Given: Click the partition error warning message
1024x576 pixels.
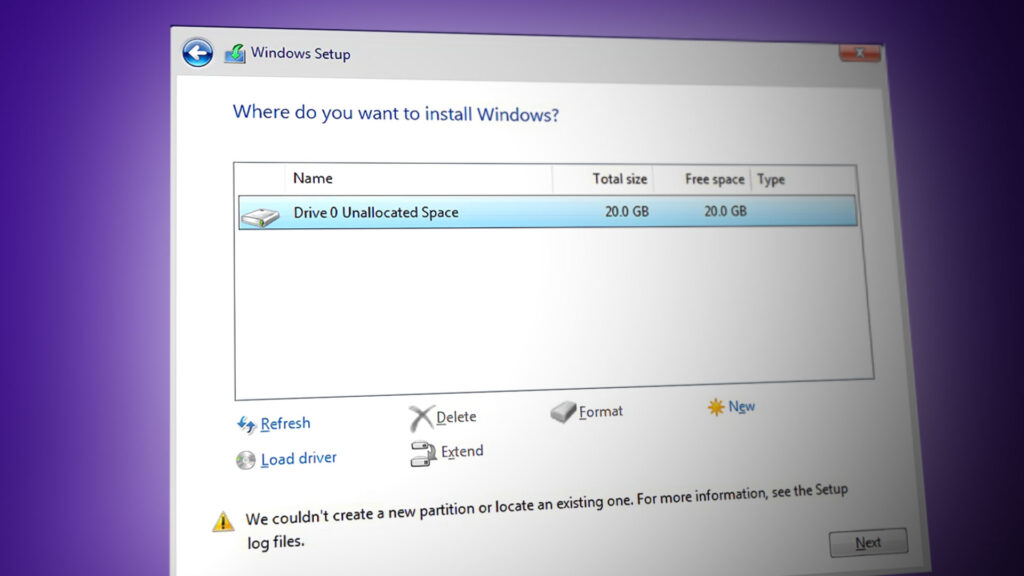Looking at the screenshot, I should 547,516.
